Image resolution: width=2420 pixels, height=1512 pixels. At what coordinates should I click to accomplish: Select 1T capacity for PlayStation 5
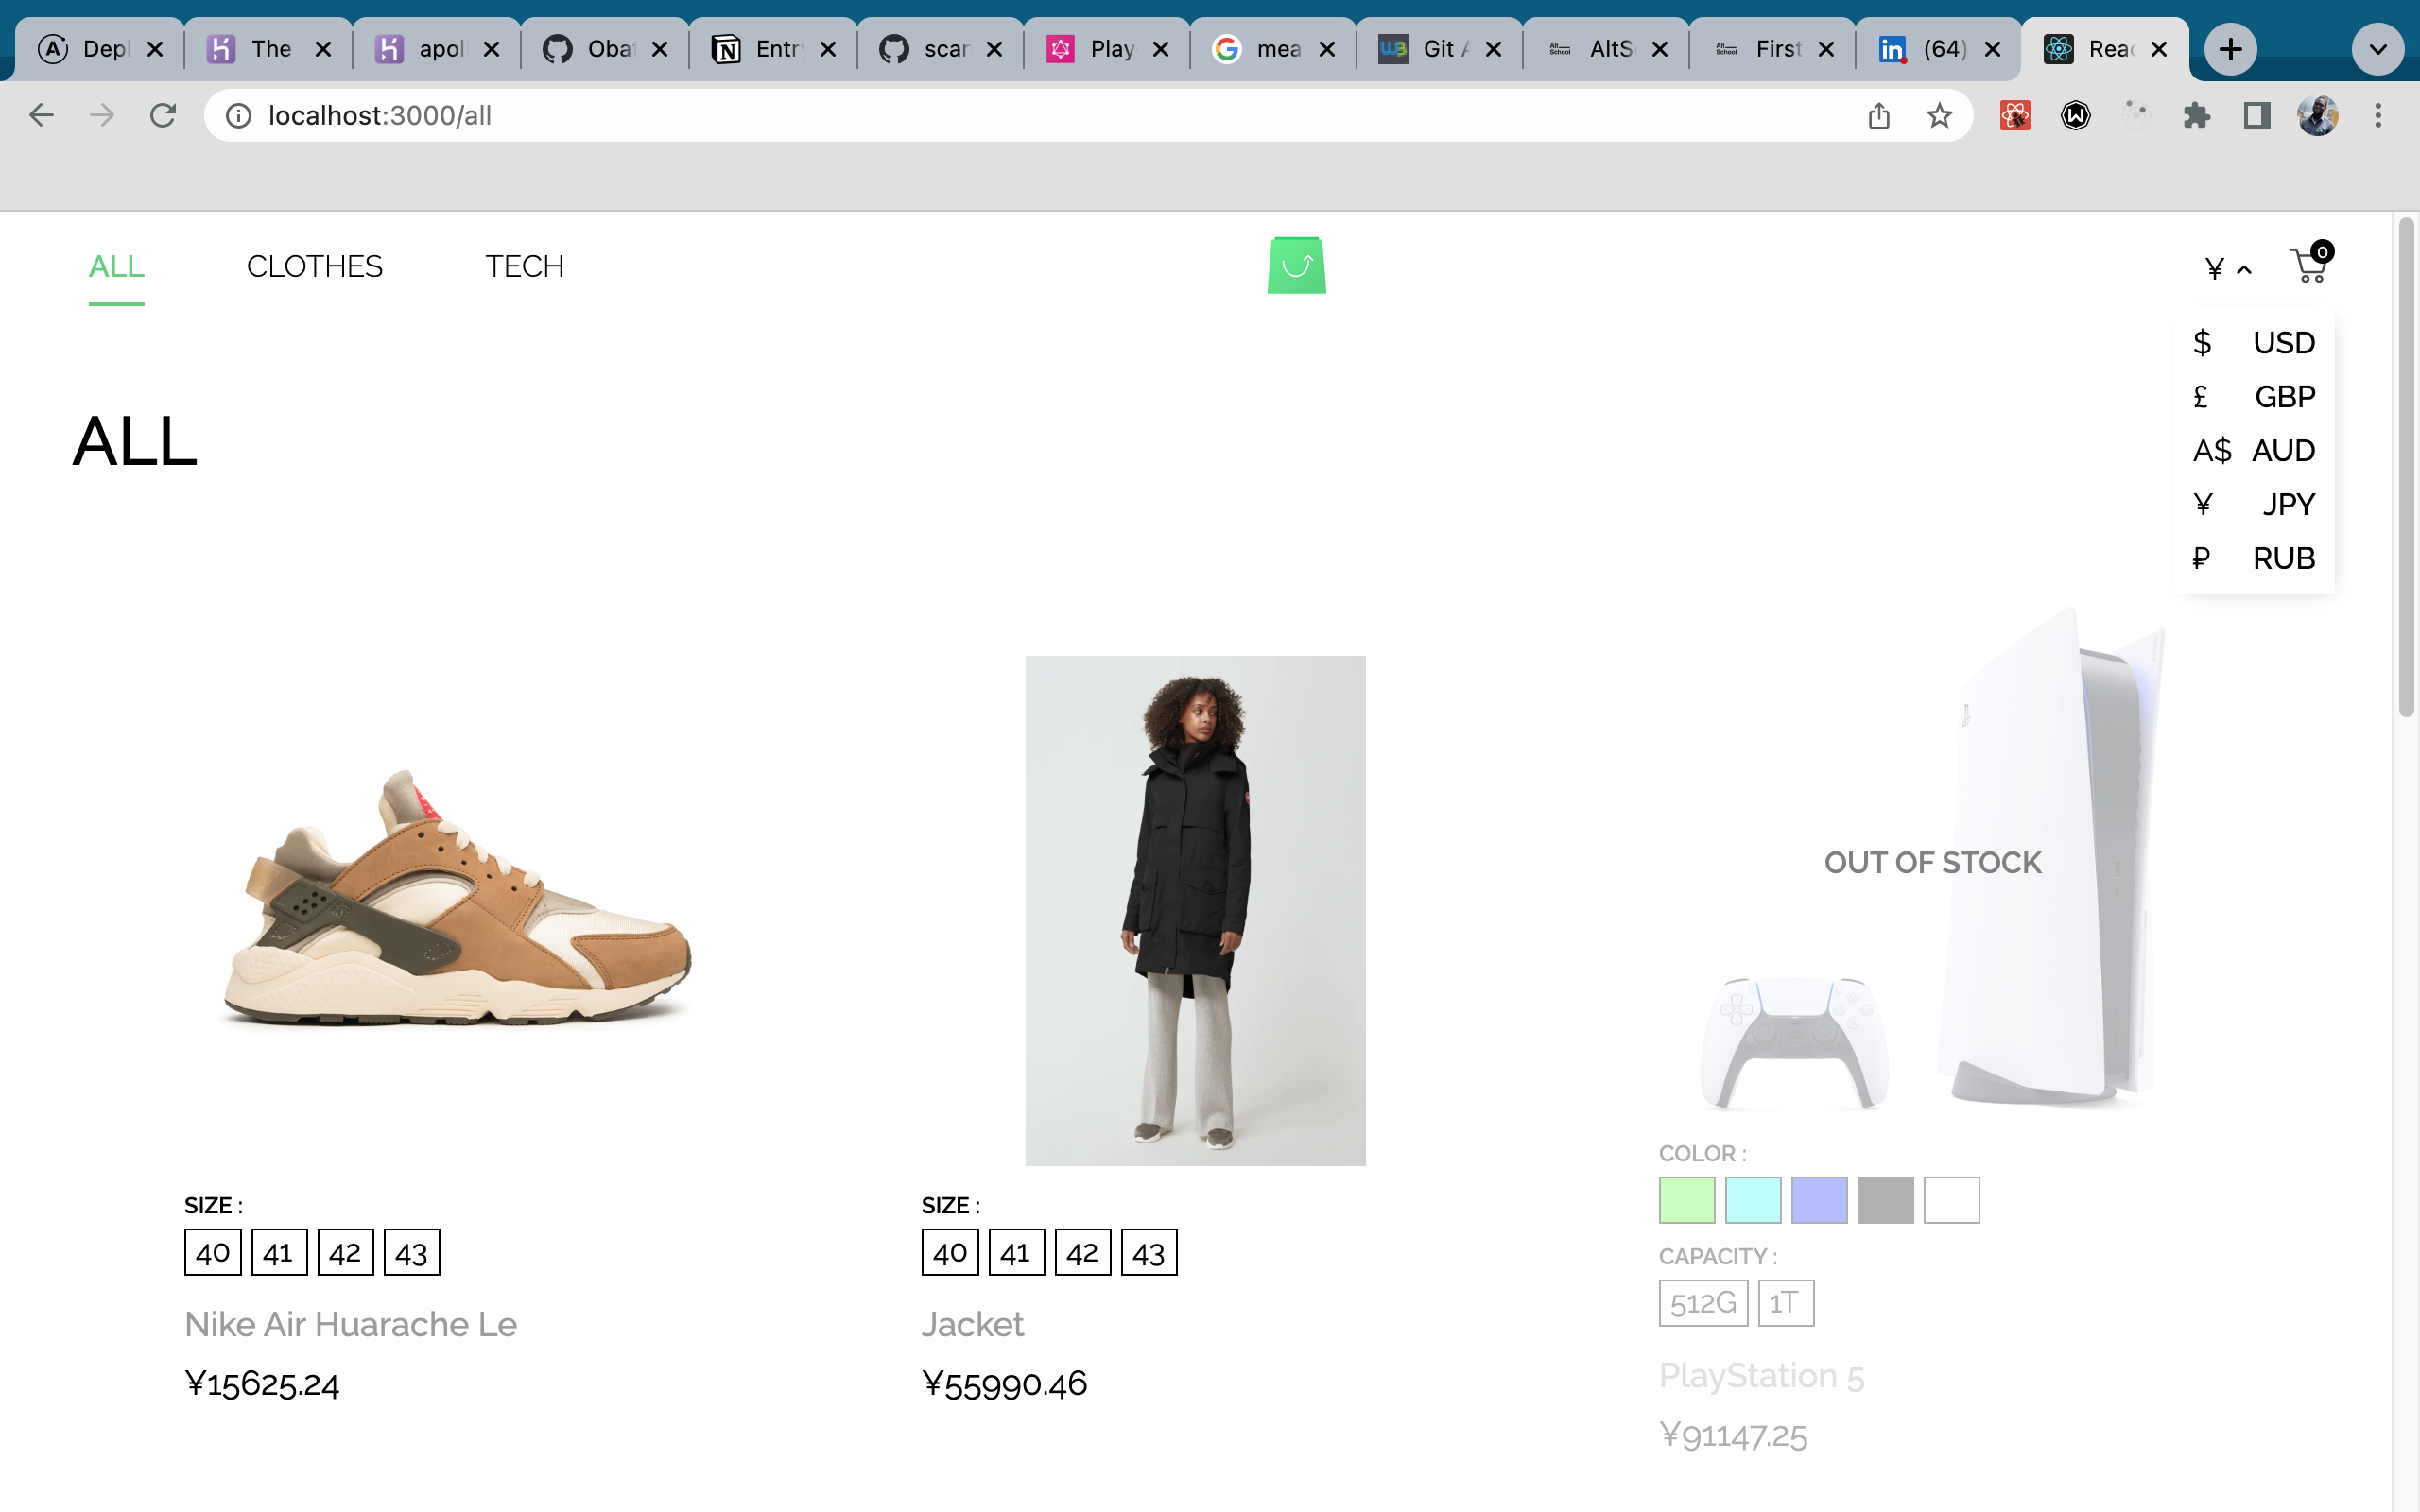click(1785, 1303)
